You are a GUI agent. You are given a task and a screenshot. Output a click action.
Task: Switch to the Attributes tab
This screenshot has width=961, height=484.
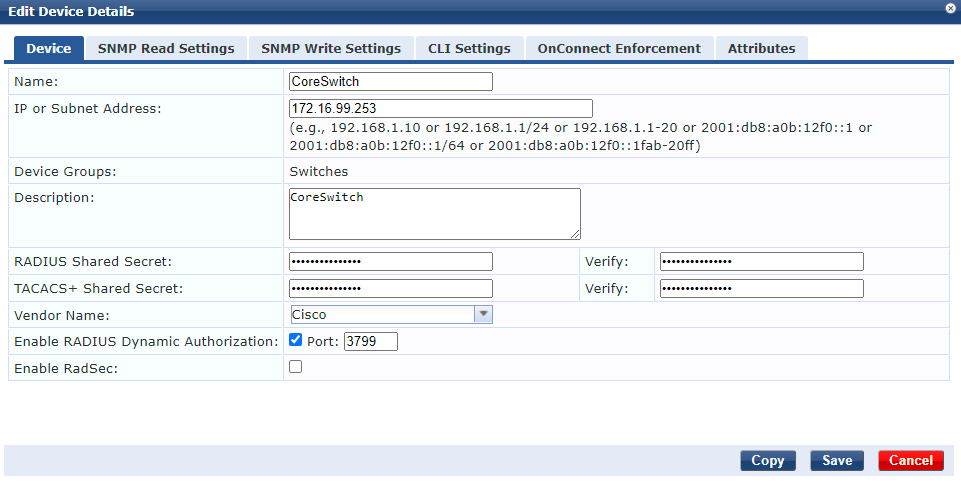[761, 48]
